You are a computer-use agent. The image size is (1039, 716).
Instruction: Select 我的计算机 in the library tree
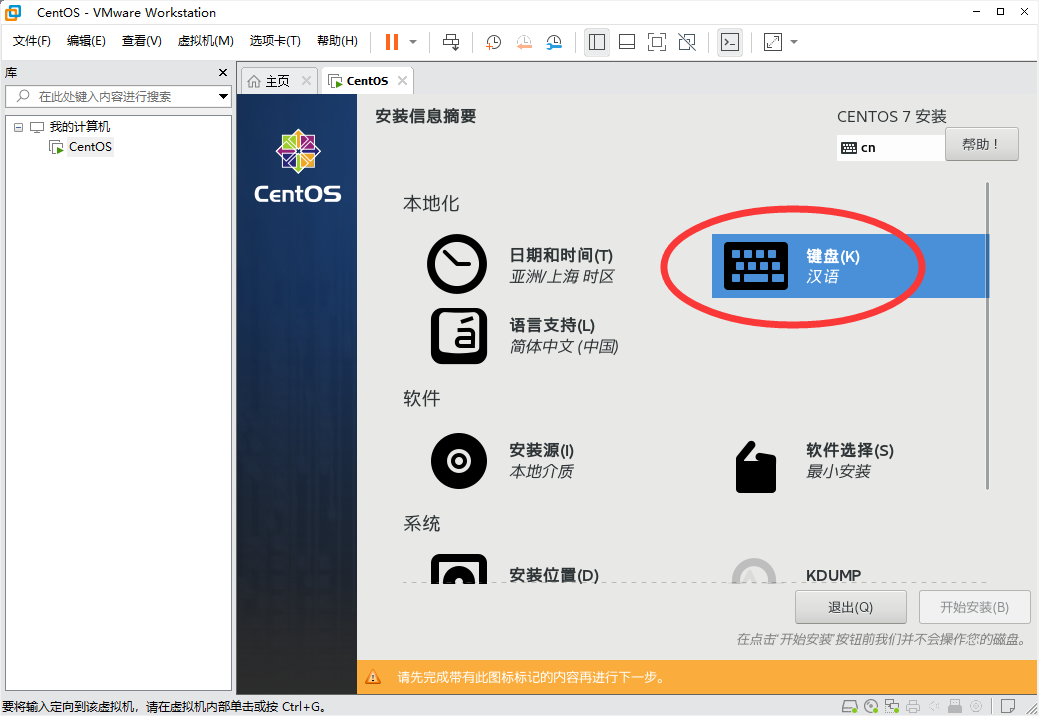click(80, 127)
